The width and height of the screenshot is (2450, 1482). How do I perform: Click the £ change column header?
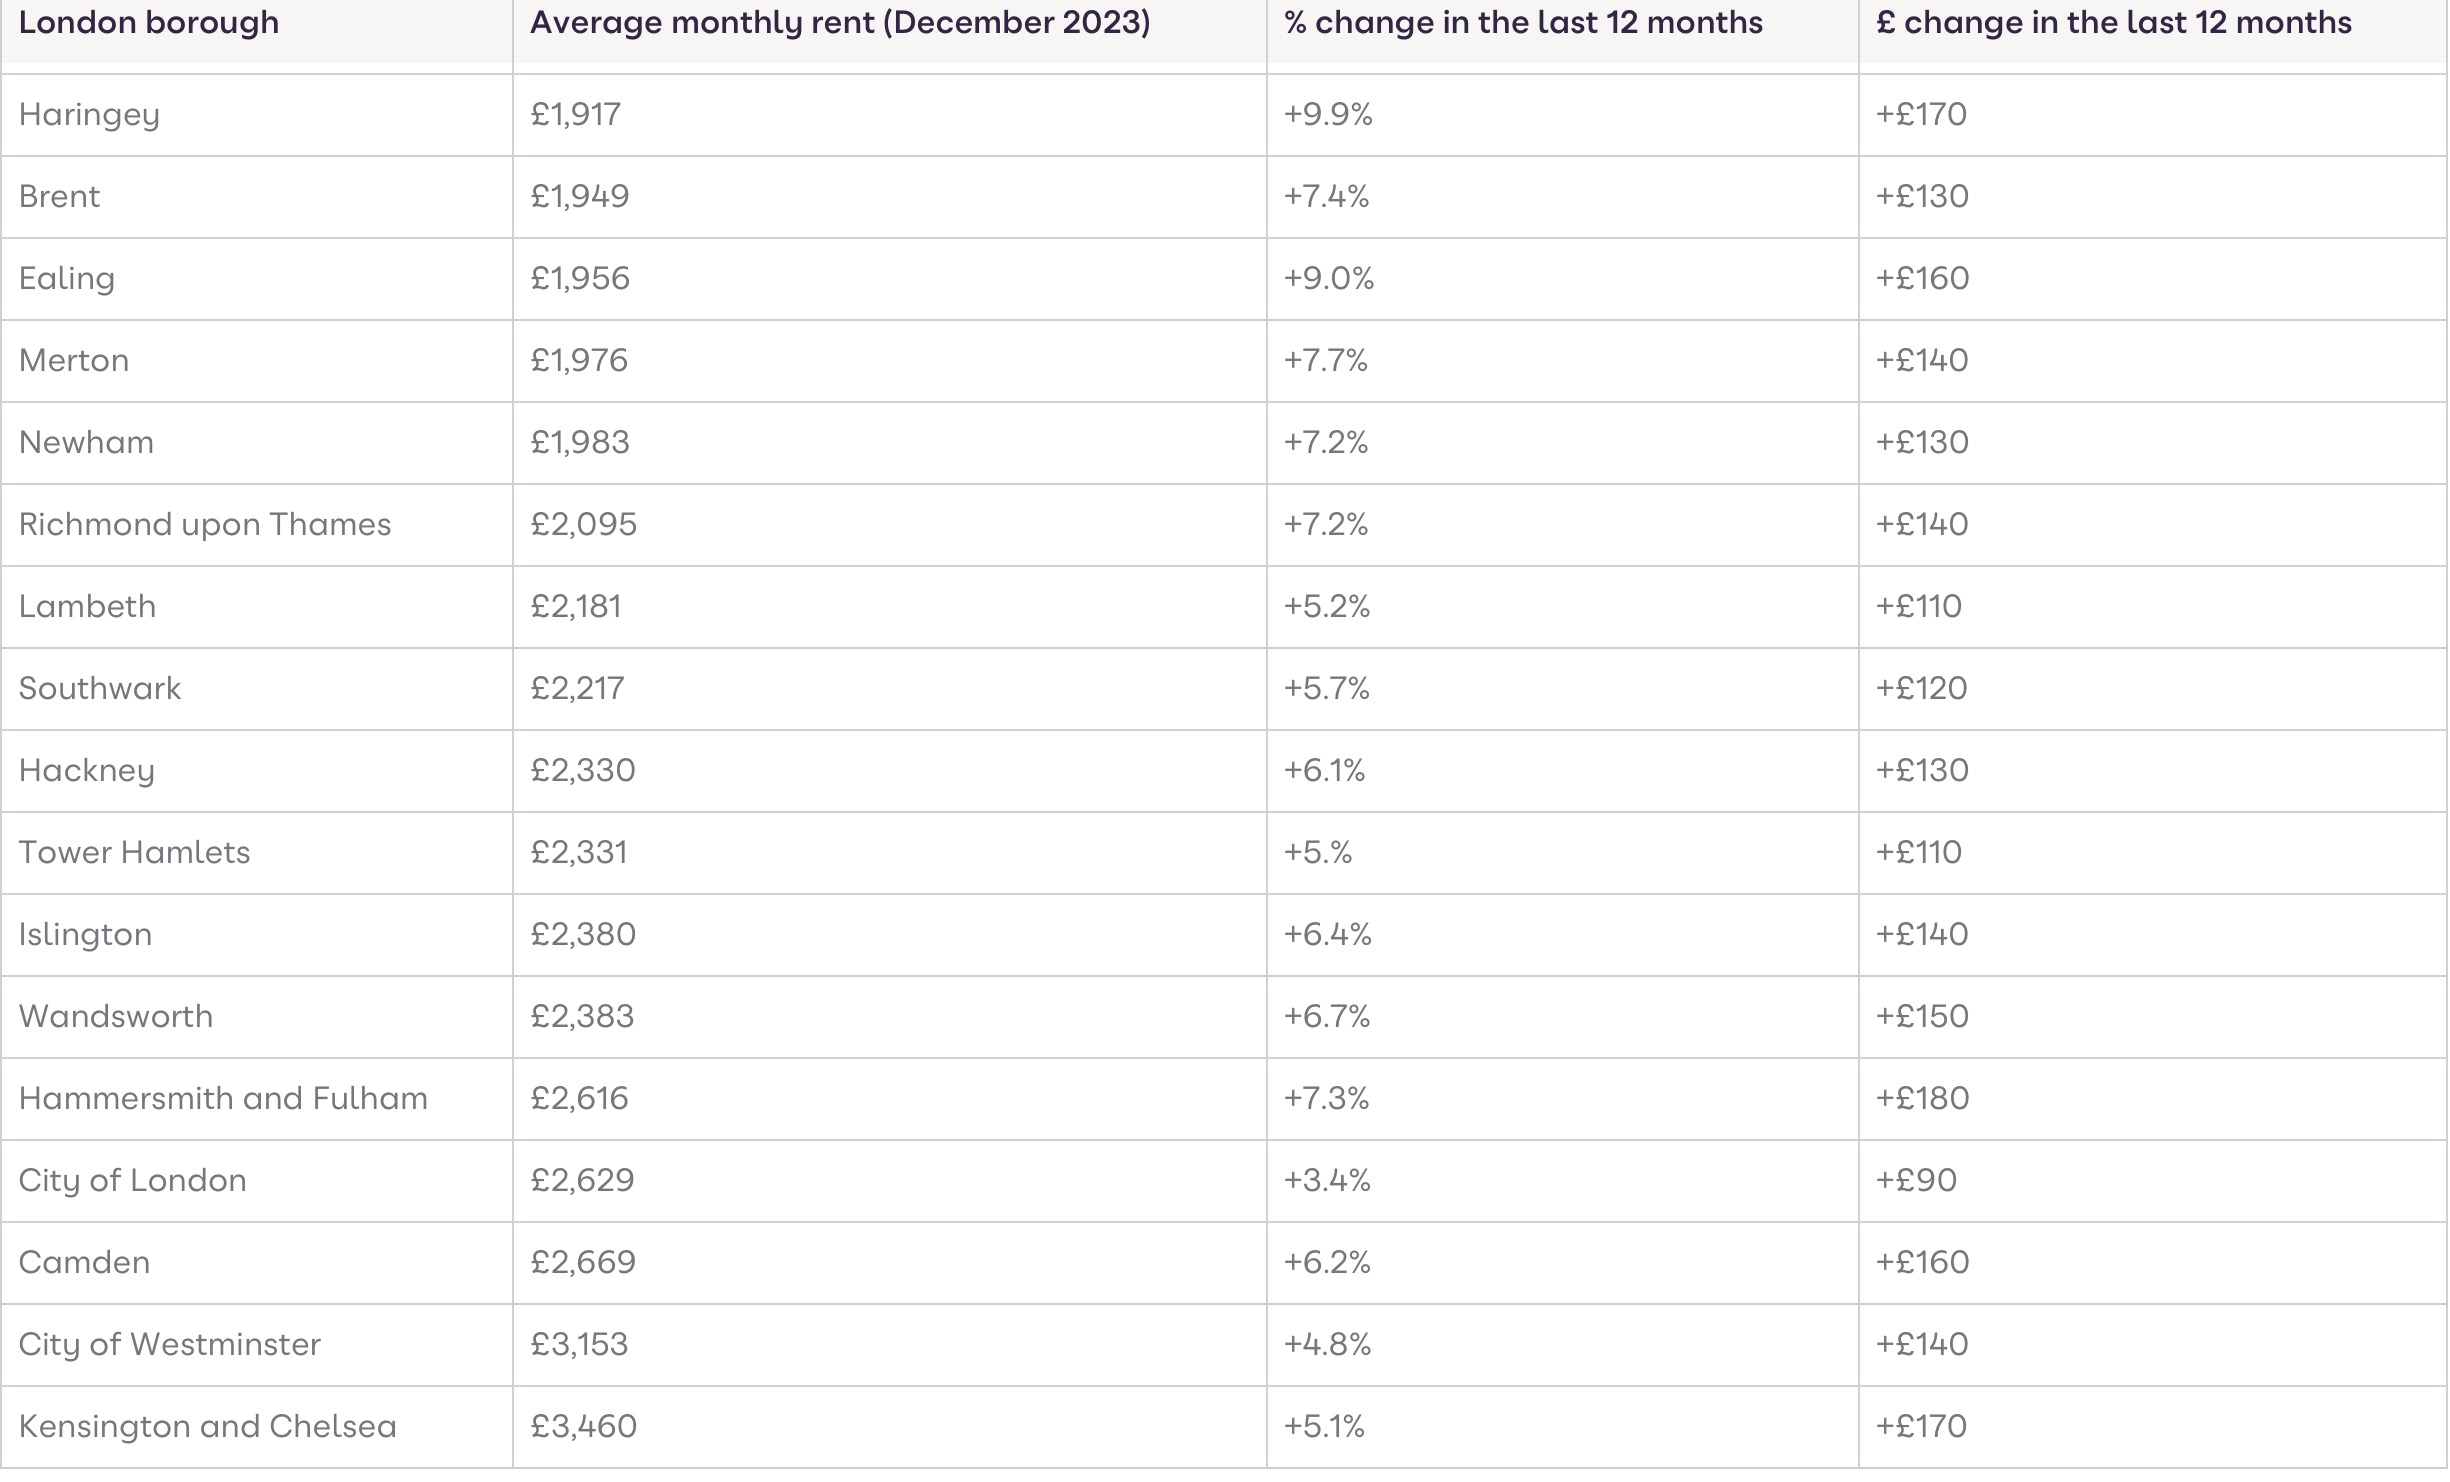pyautogui.click(x=2113, y=23)
